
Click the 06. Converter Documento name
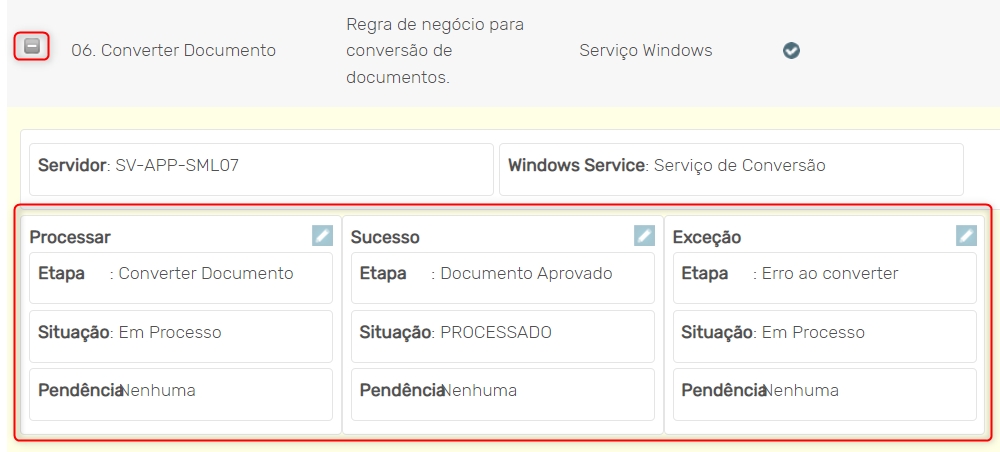(x=173, y=50)
